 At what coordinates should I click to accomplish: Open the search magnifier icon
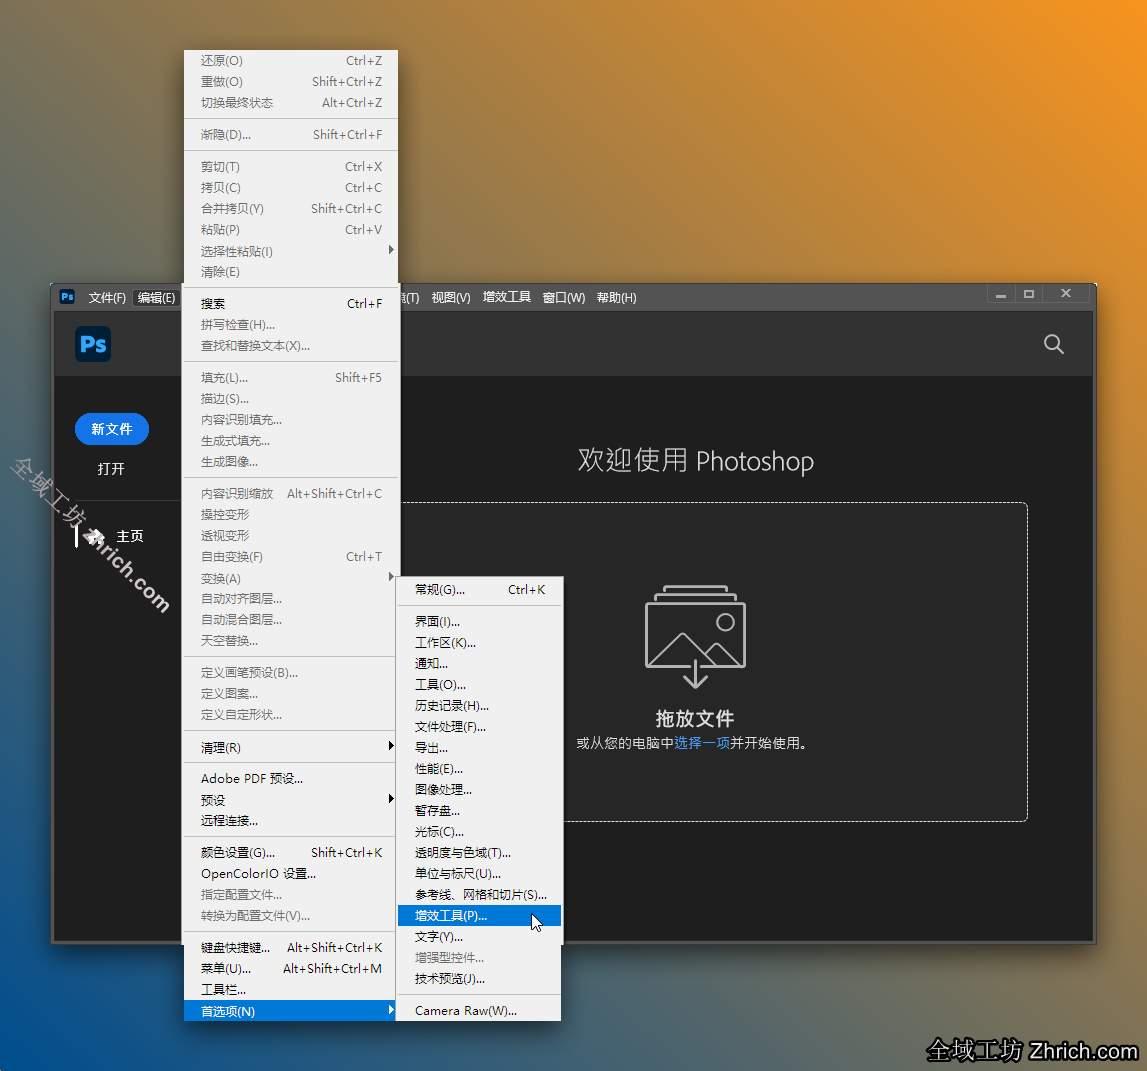(1053, 344)
